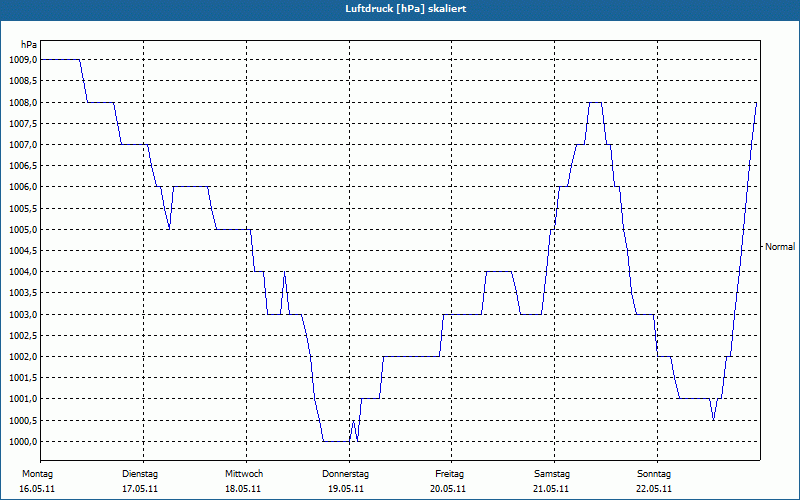
Task: Click the date 18.05.11
Action: pyautogui.click(x=243, y=489)
